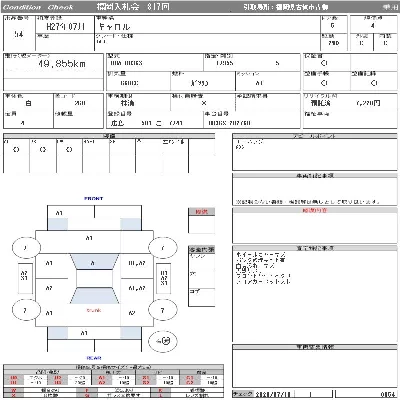Click the FRONT label above car diagram

point(94,198)
